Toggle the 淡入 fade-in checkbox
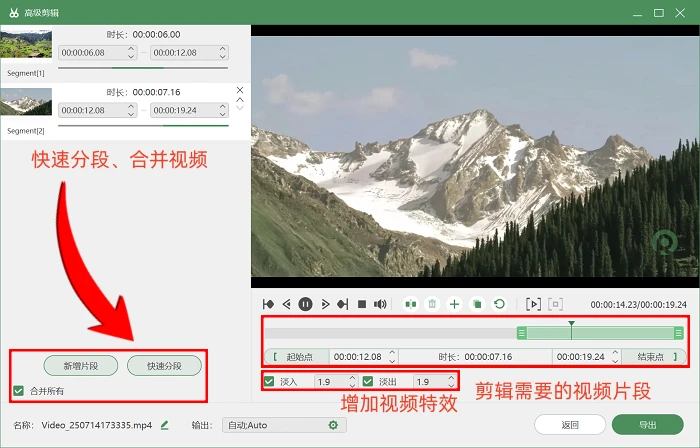The height and width of the screenshot is (448, 700). tap(269, 382)
